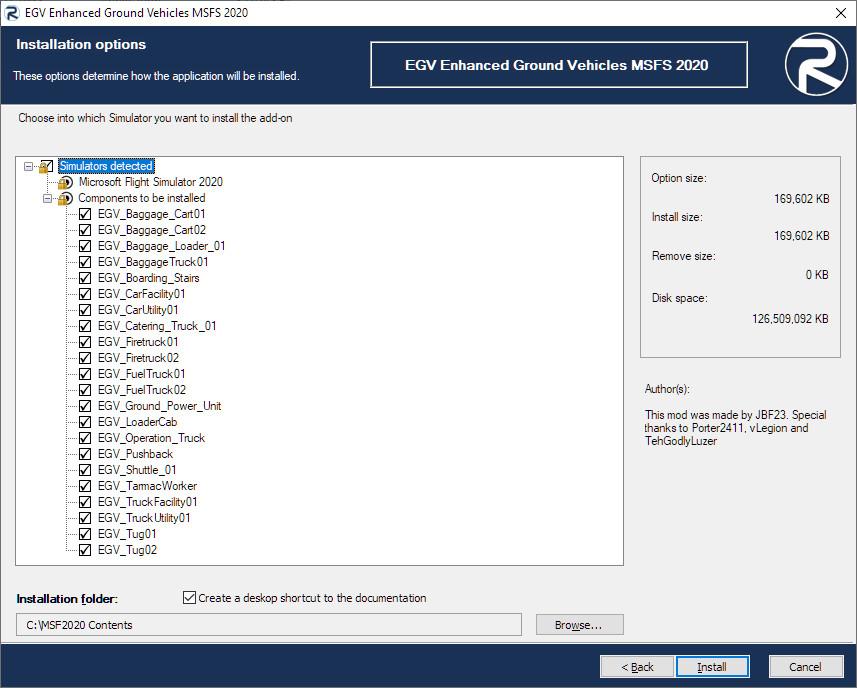This screenshot has width=857, height=688.
Task: Disable EGV_Firetruck02 component
Action: (85, 358)
